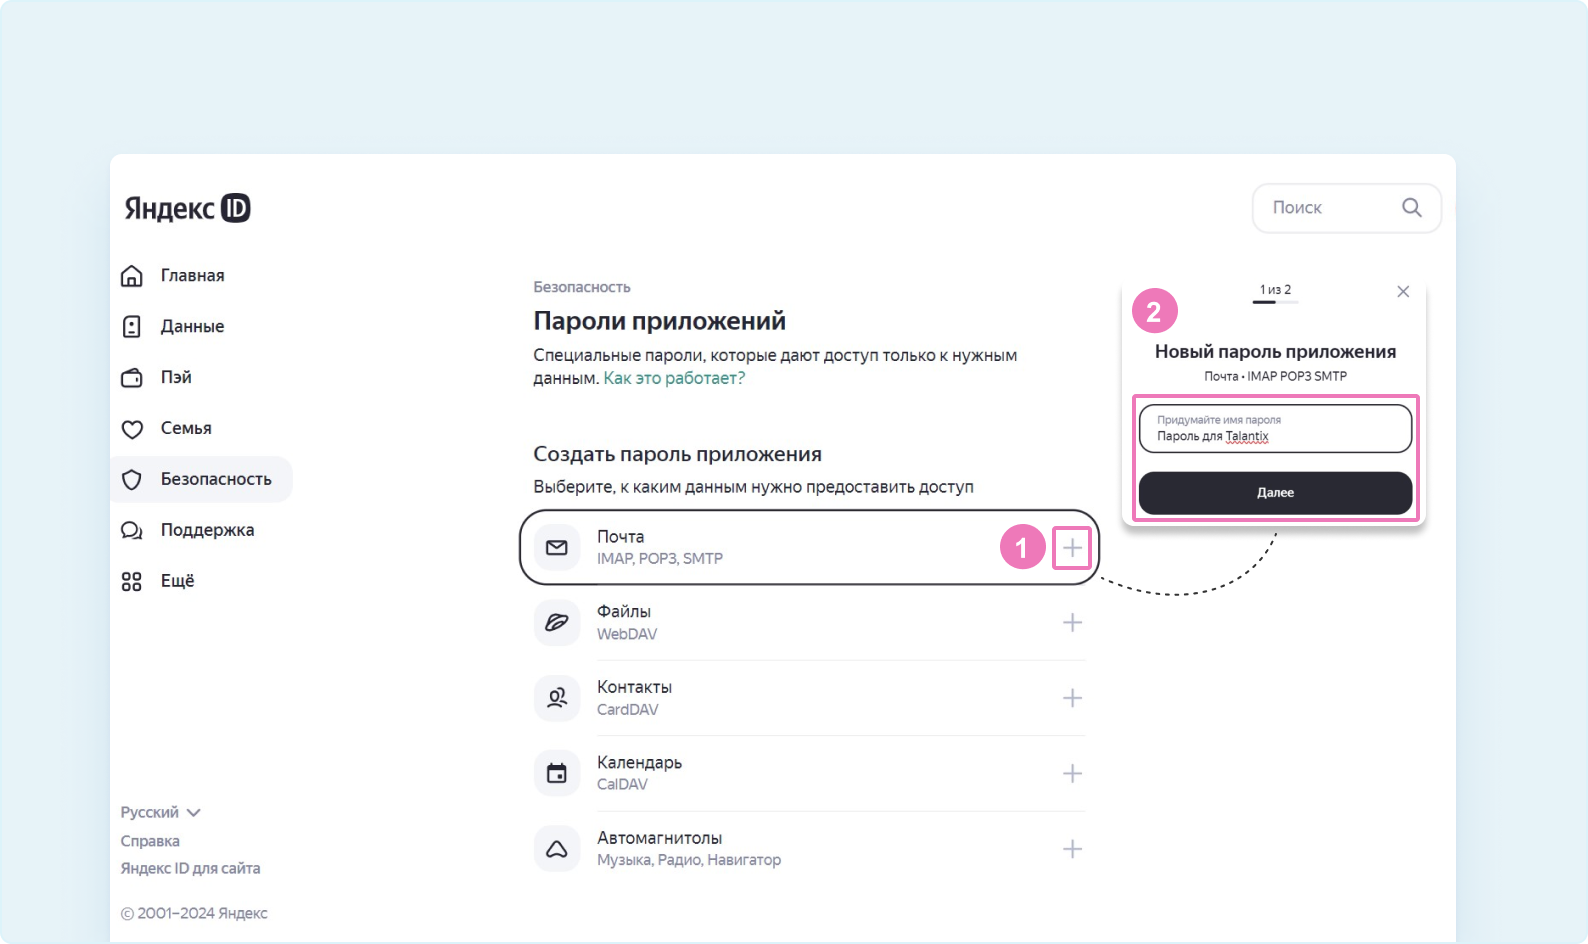Screen dimensions: 1588x944
Task: Open the Главная section
Action: [x=192, y=276]
